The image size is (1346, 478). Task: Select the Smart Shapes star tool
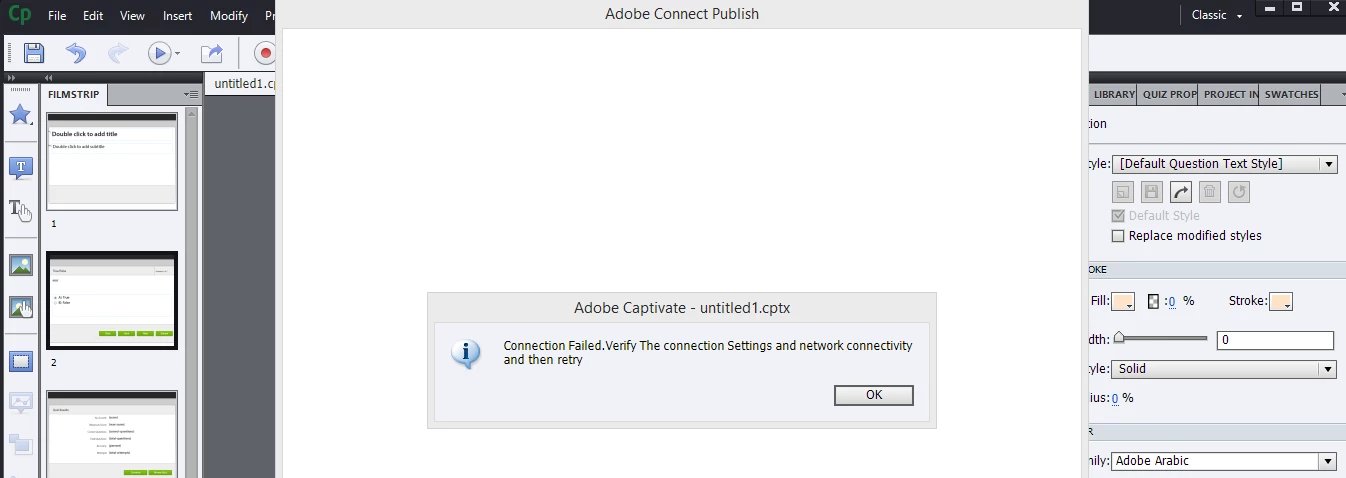tap(20, 113)
